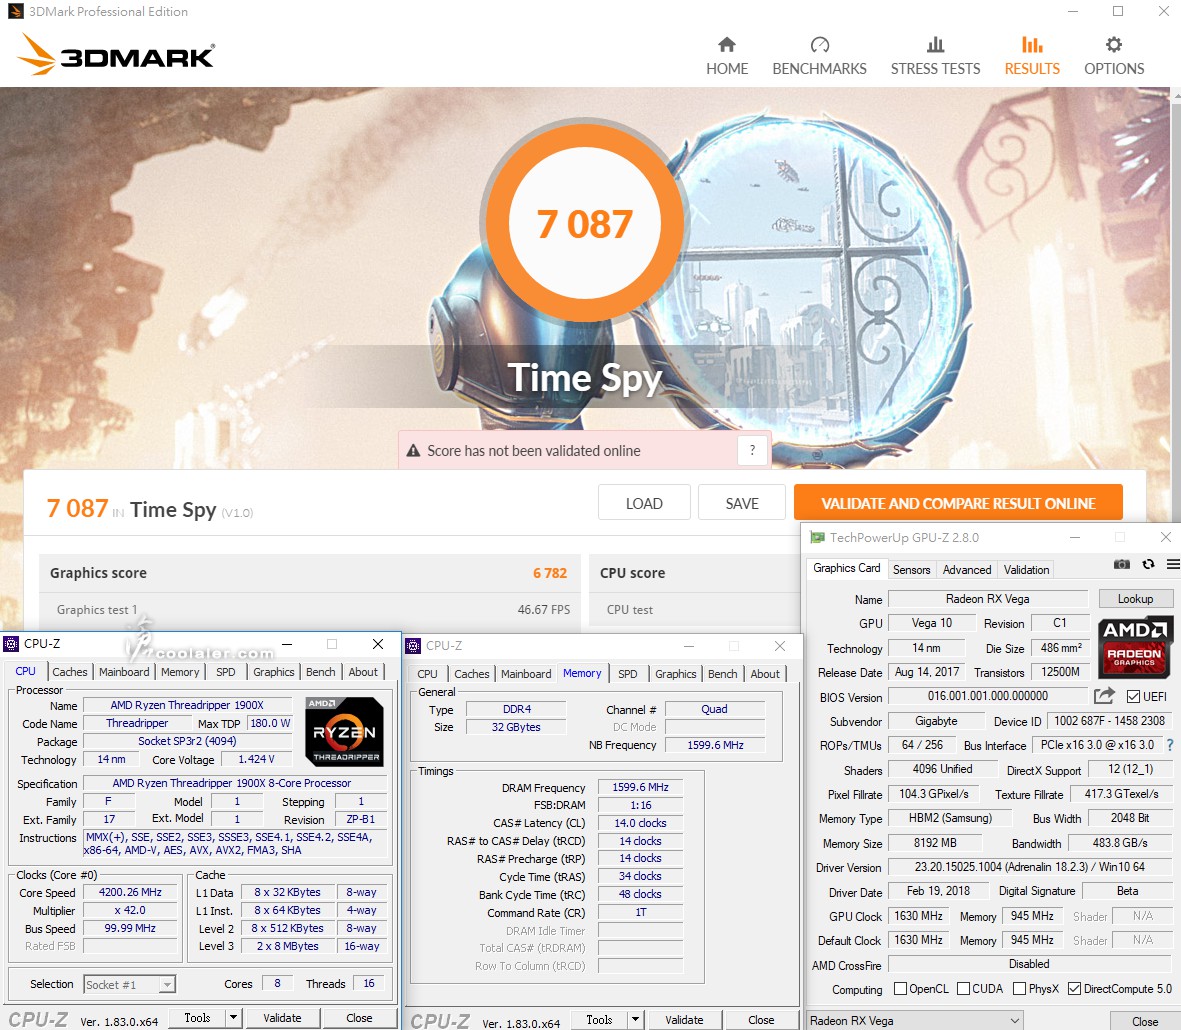This screenshot has height=1030, width=1181.
Task: Click the Graphics score value 6 782
Action: [550, 573]
